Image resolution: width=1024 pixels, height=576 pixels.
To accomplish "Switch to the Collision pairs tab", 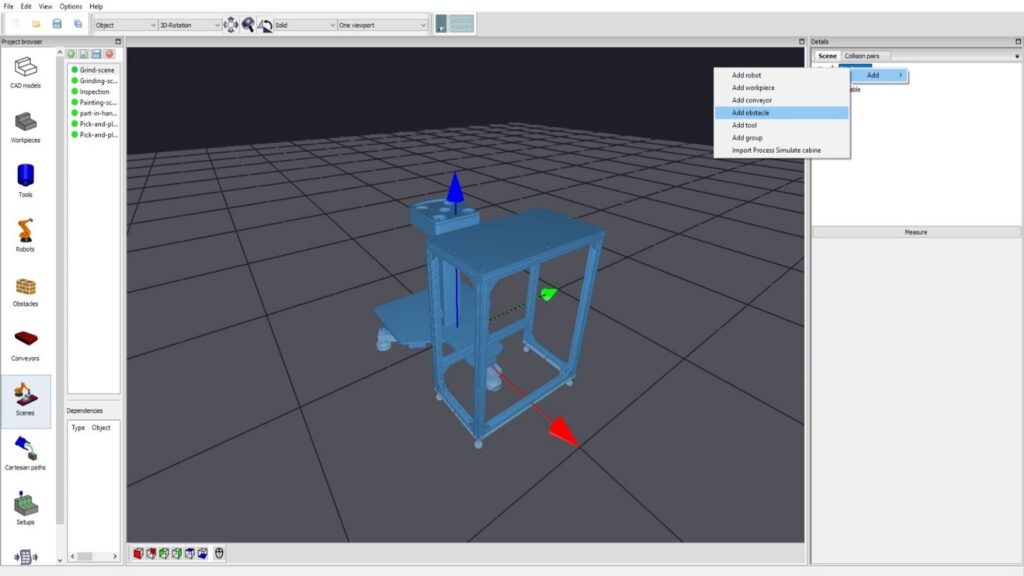I will pos(862,56).
